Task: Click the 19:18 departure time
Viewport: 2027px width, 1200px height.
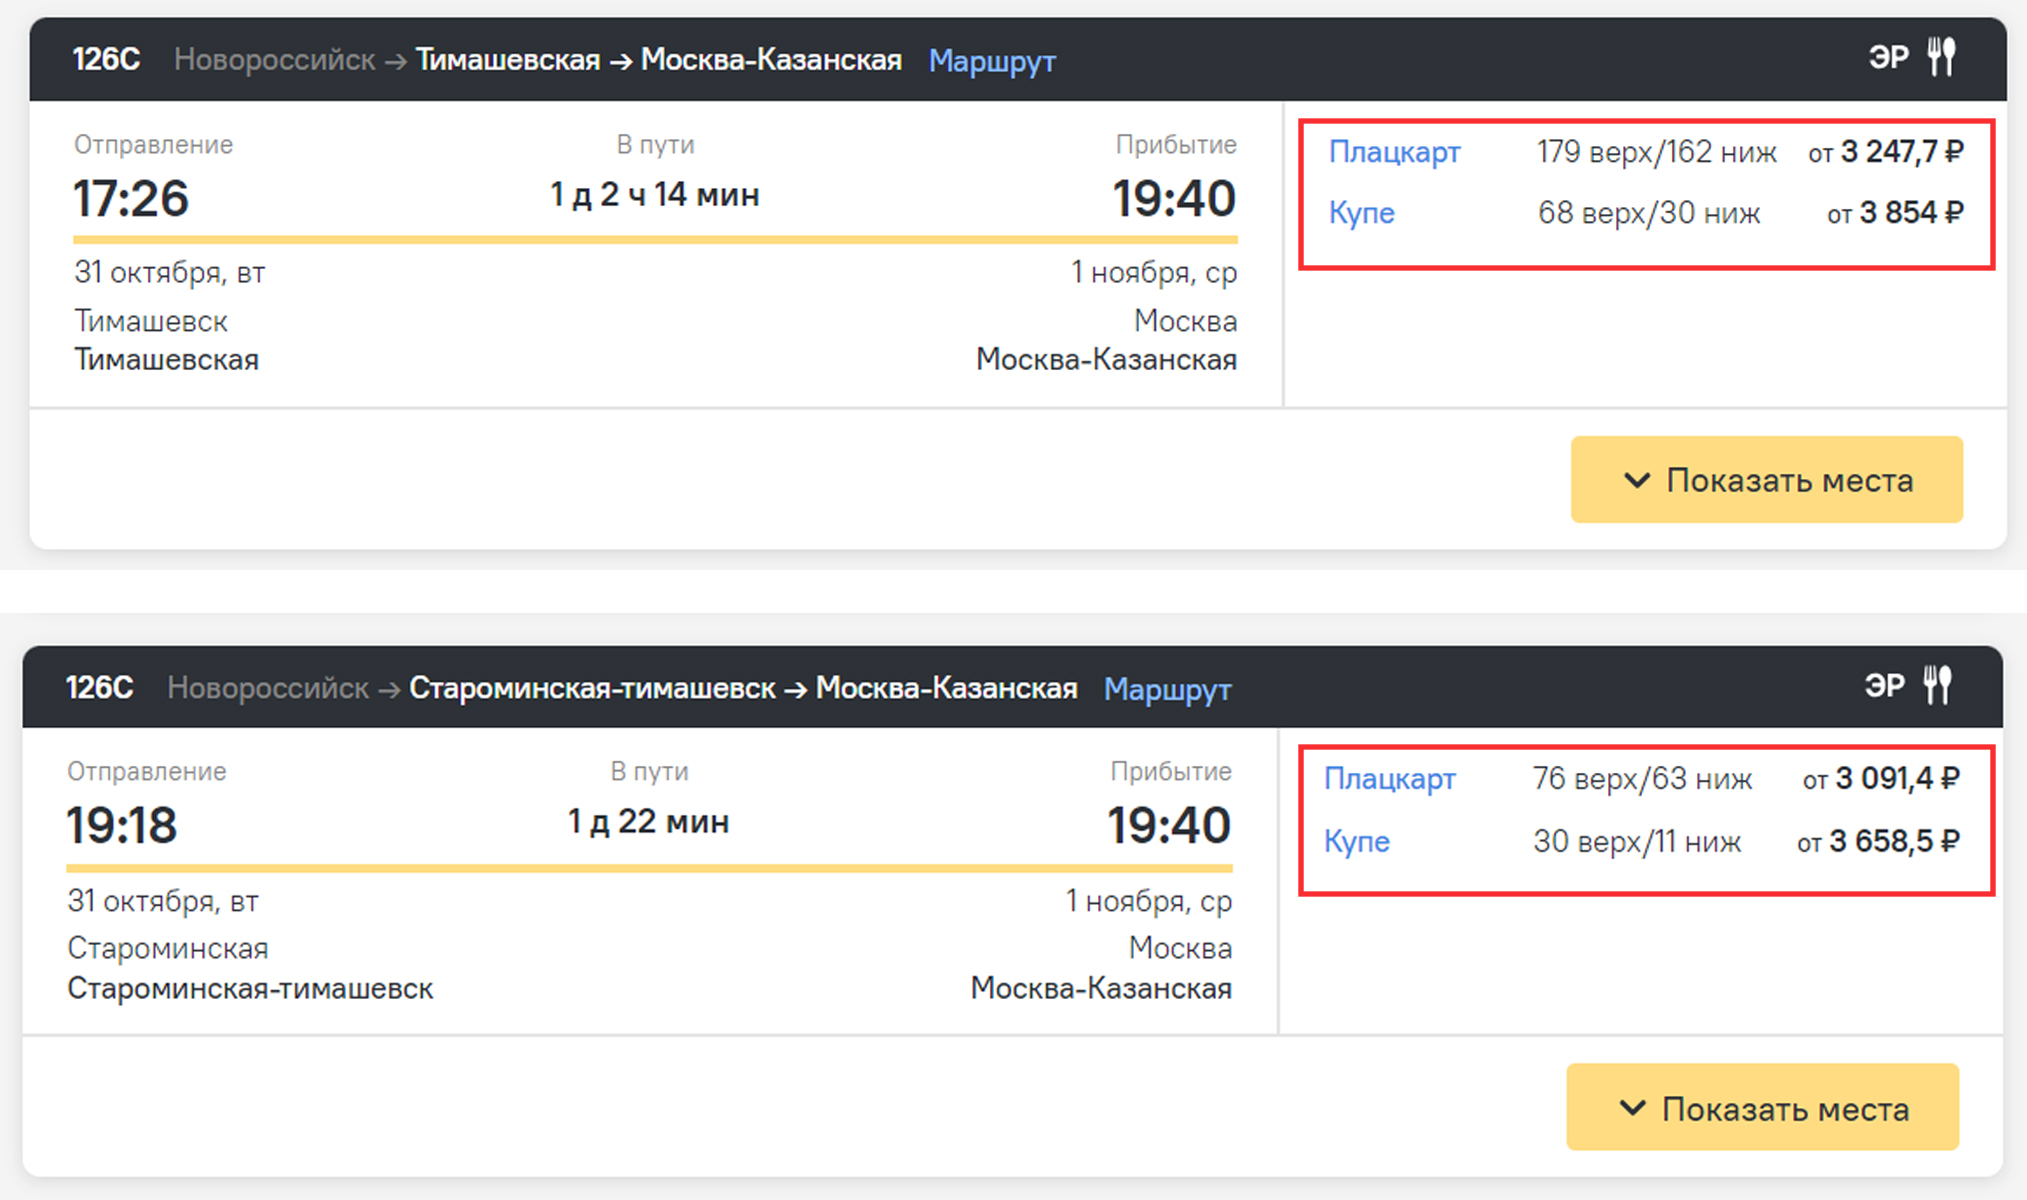Action: 122,825
